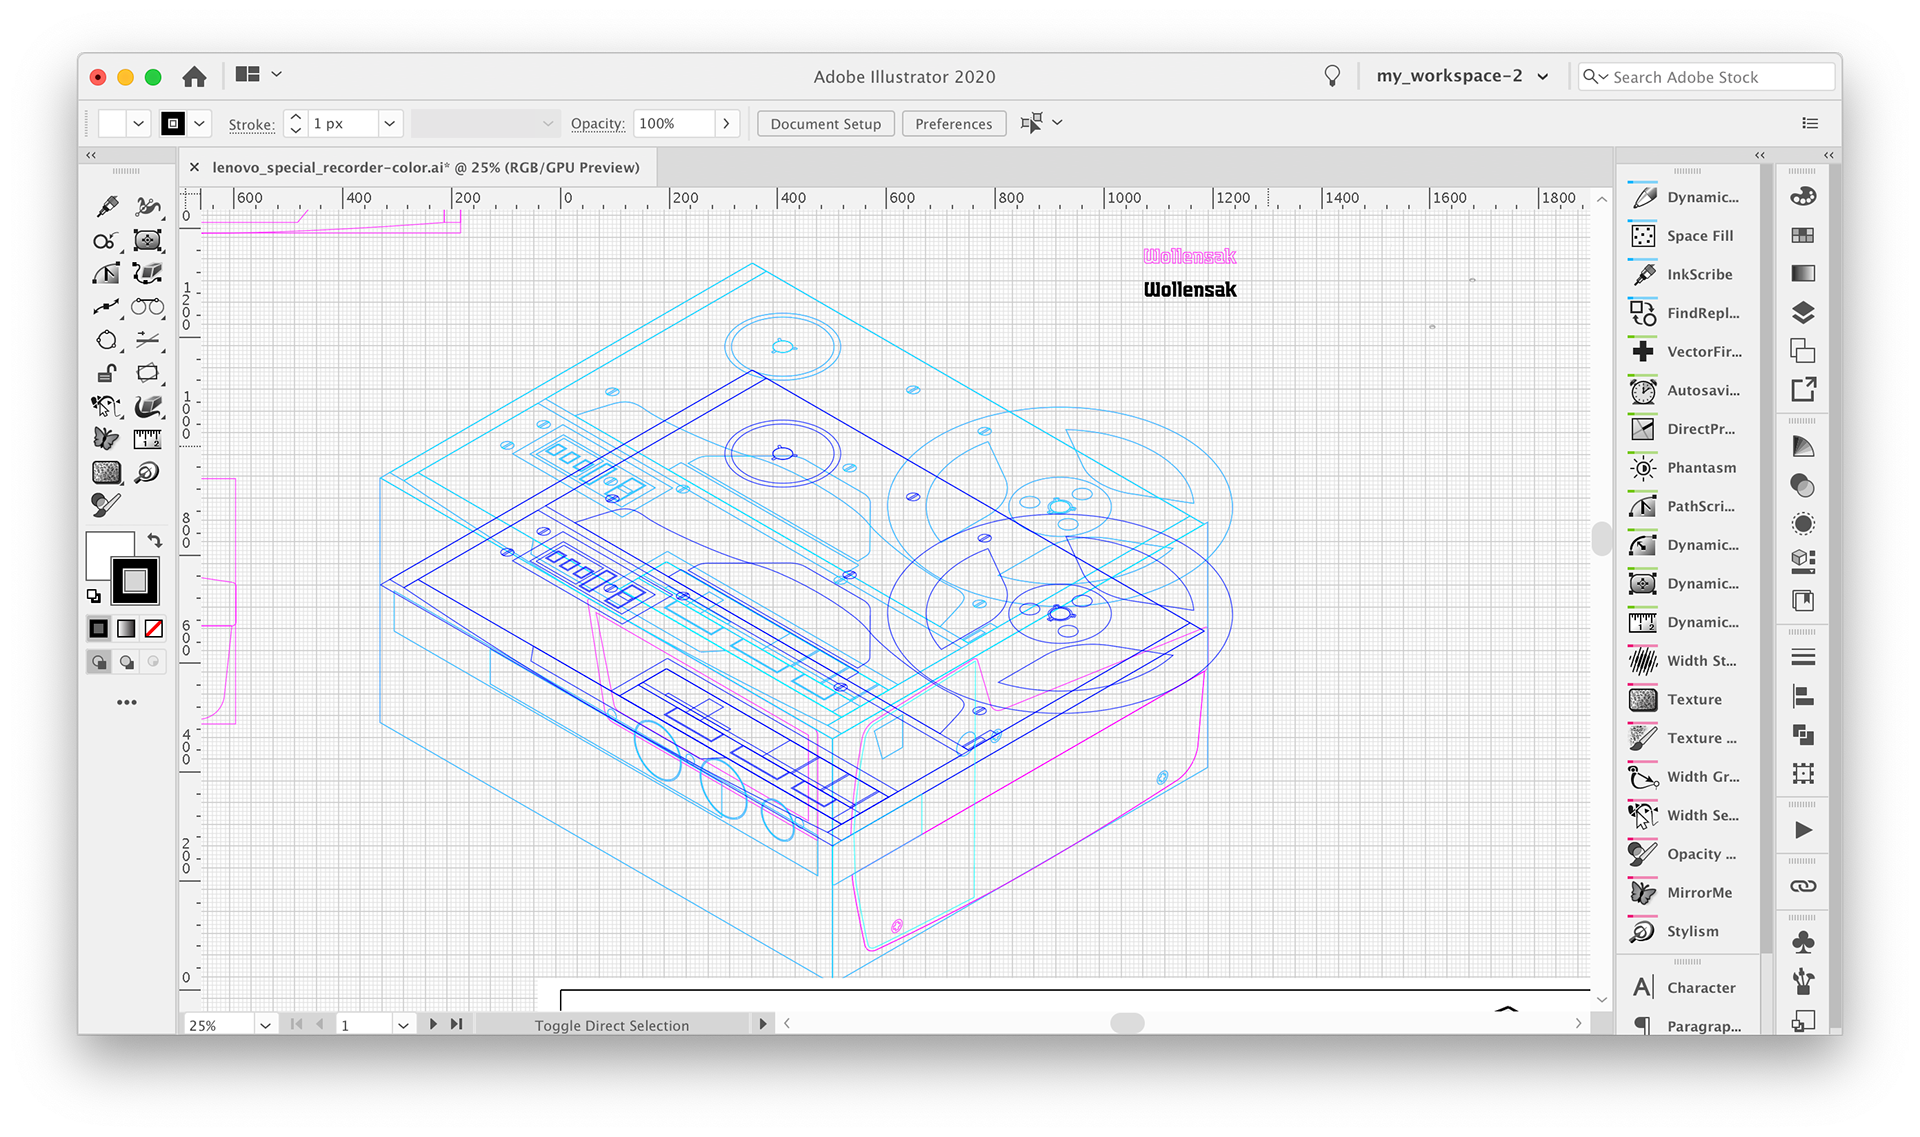
Task: Open the stroke weight dropdown
Action: 389,123
